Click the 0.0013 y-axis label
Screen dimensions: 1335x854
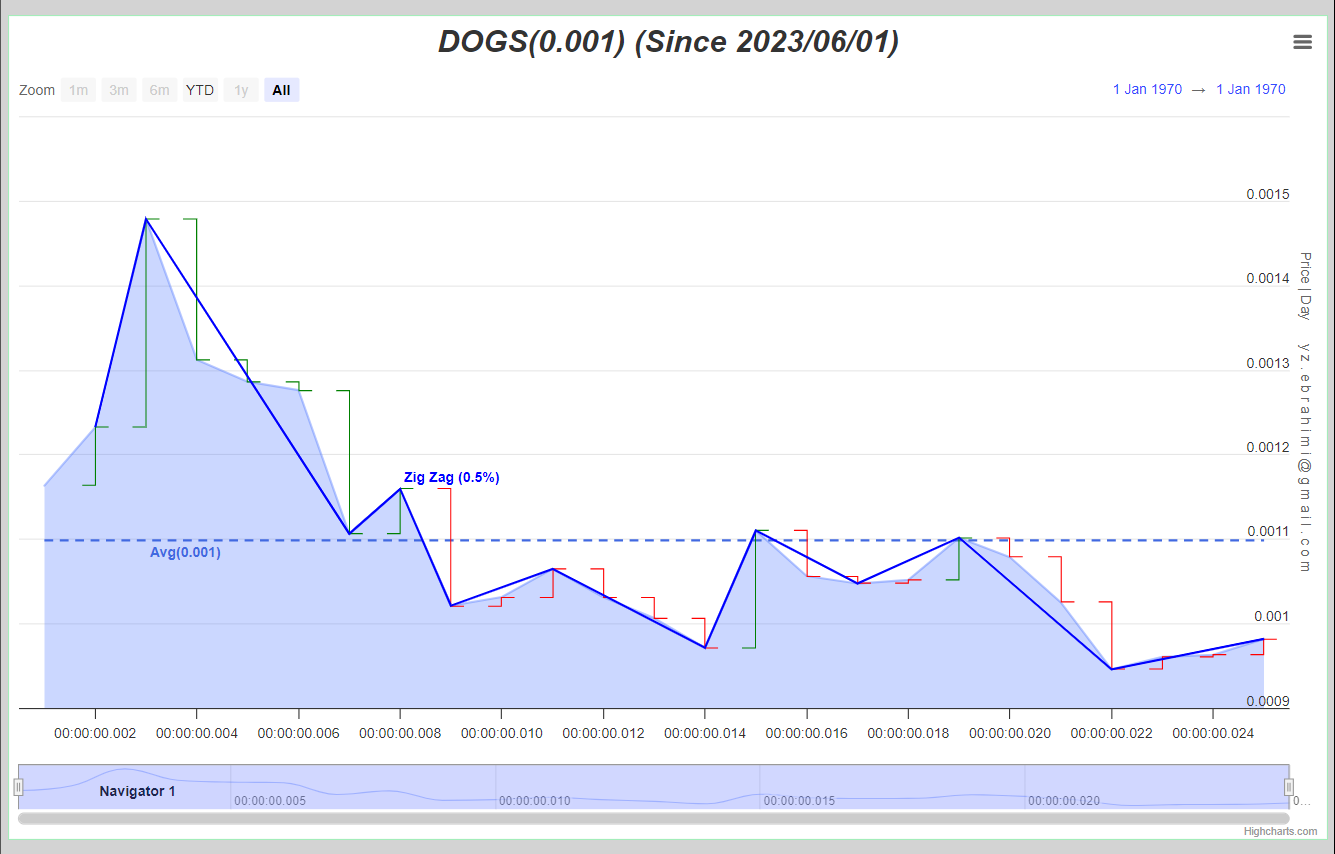pyautogui.click(x=1267, y=363)
